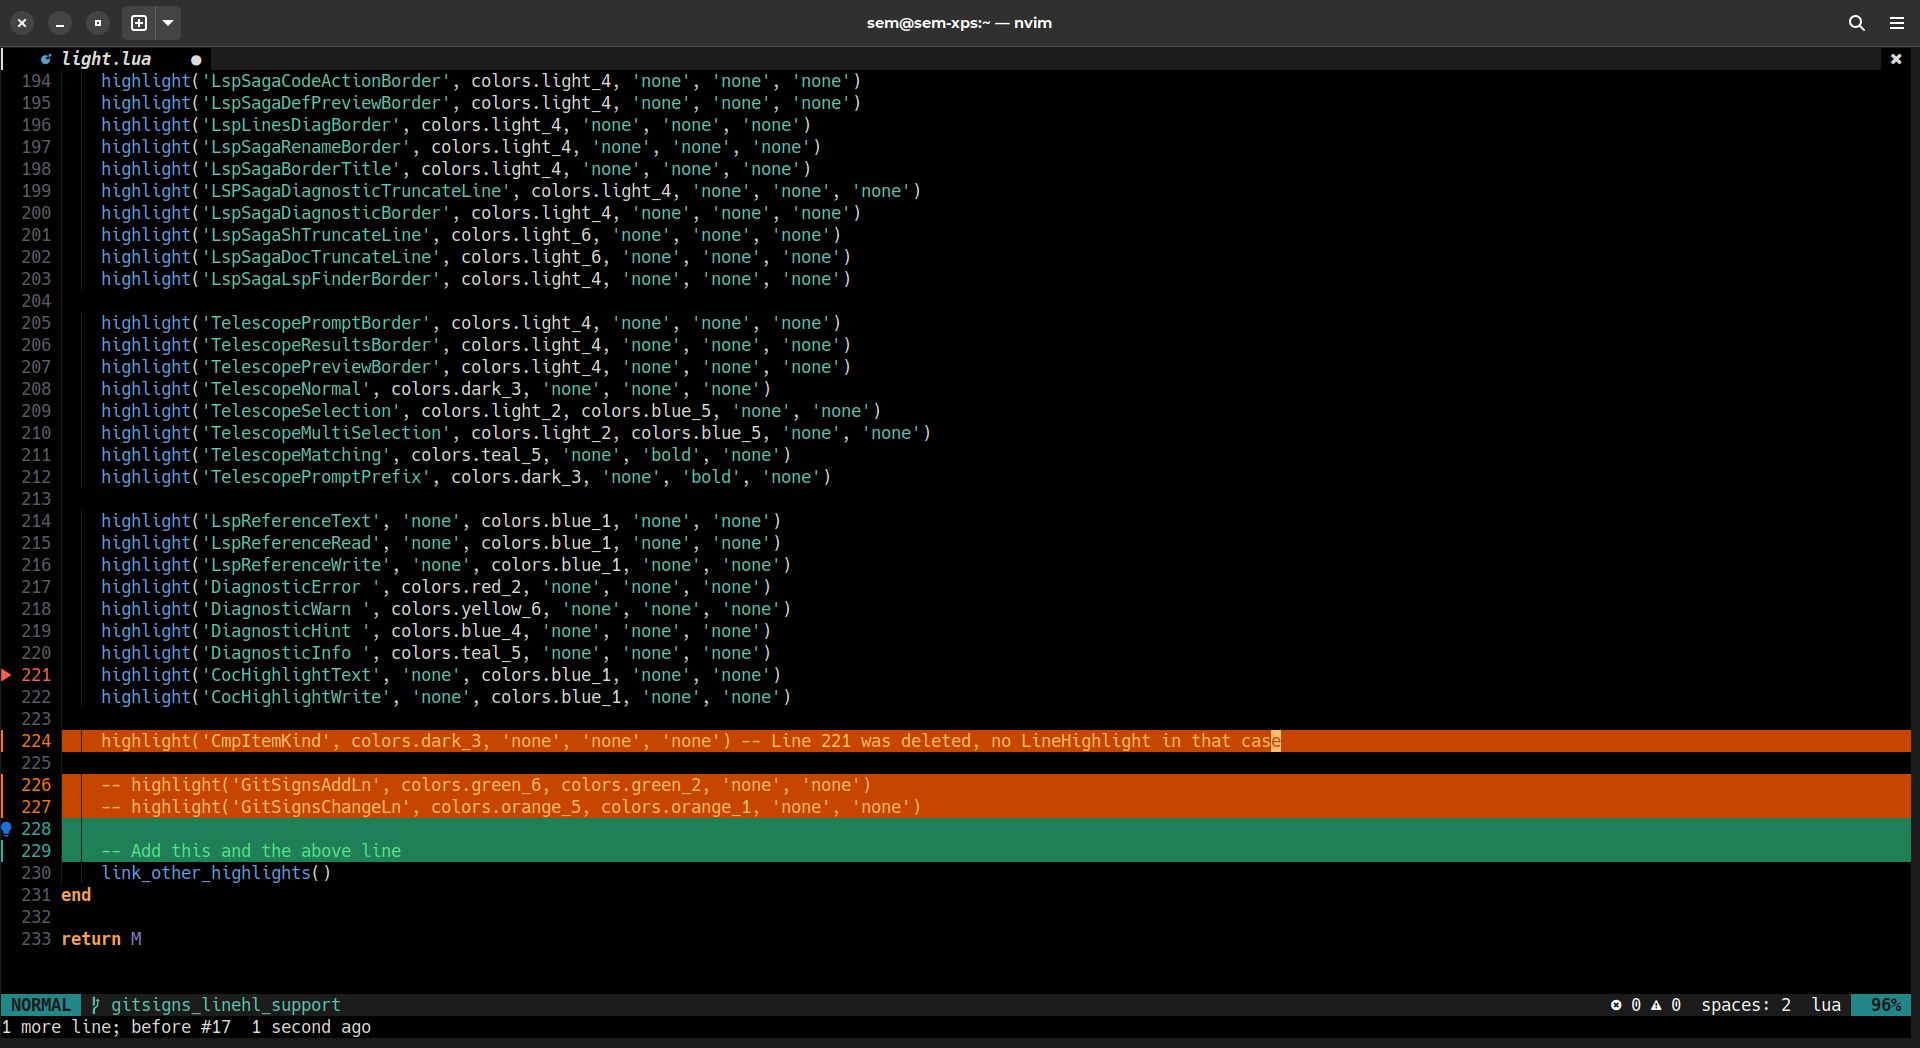This screenshot has width=1920, height=1048.
Task: Click the diagnostics warning triangle icon
Action: (x=1656, y=1005)
